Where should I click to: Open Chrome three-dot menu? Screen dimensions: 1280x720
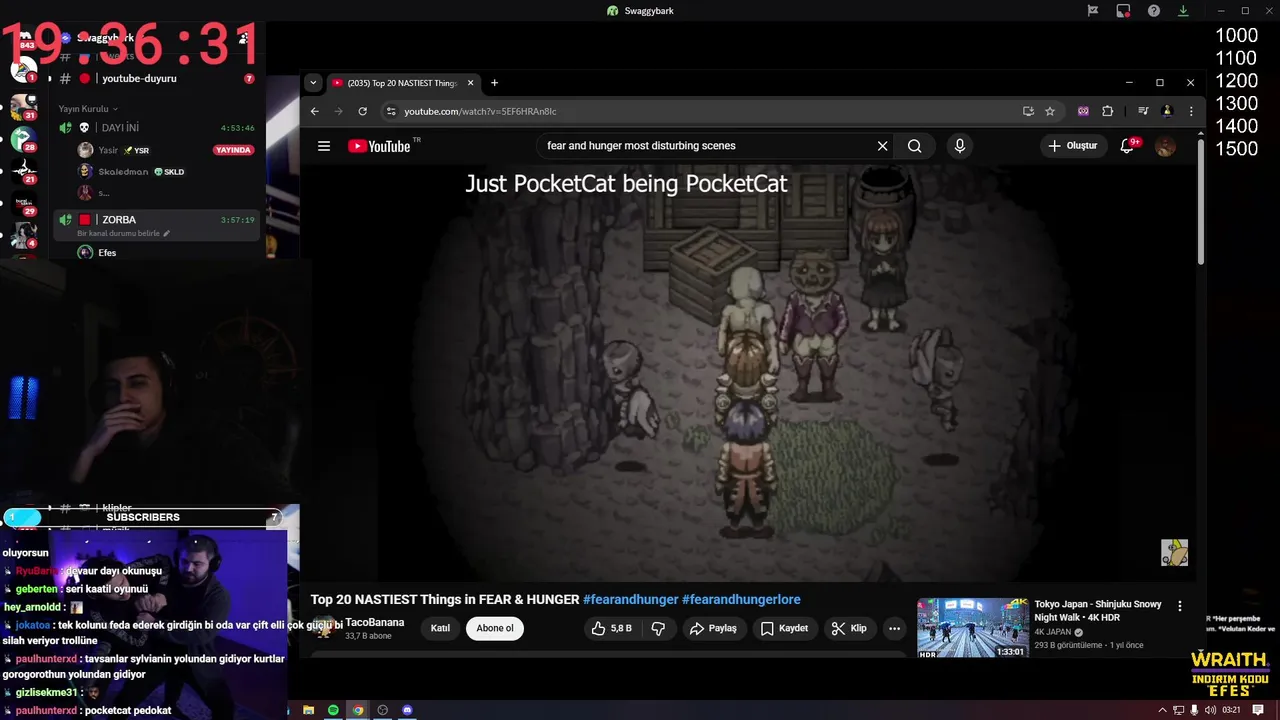(x=1191, y=111)
